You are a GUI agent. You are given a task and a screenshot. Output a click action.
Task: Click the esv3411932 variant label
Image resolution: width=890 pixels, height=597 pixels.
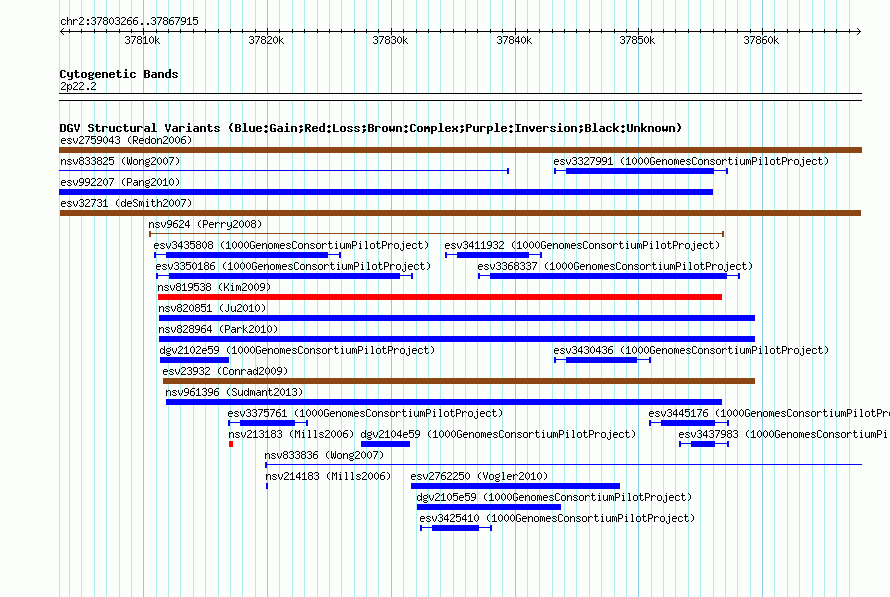click(x=582, y=245)
